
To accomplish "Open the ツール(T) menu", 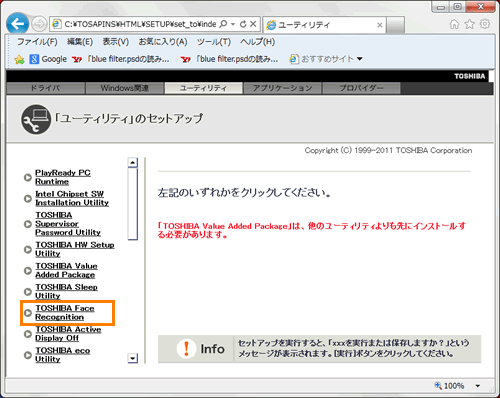I will tap(214, 42).
